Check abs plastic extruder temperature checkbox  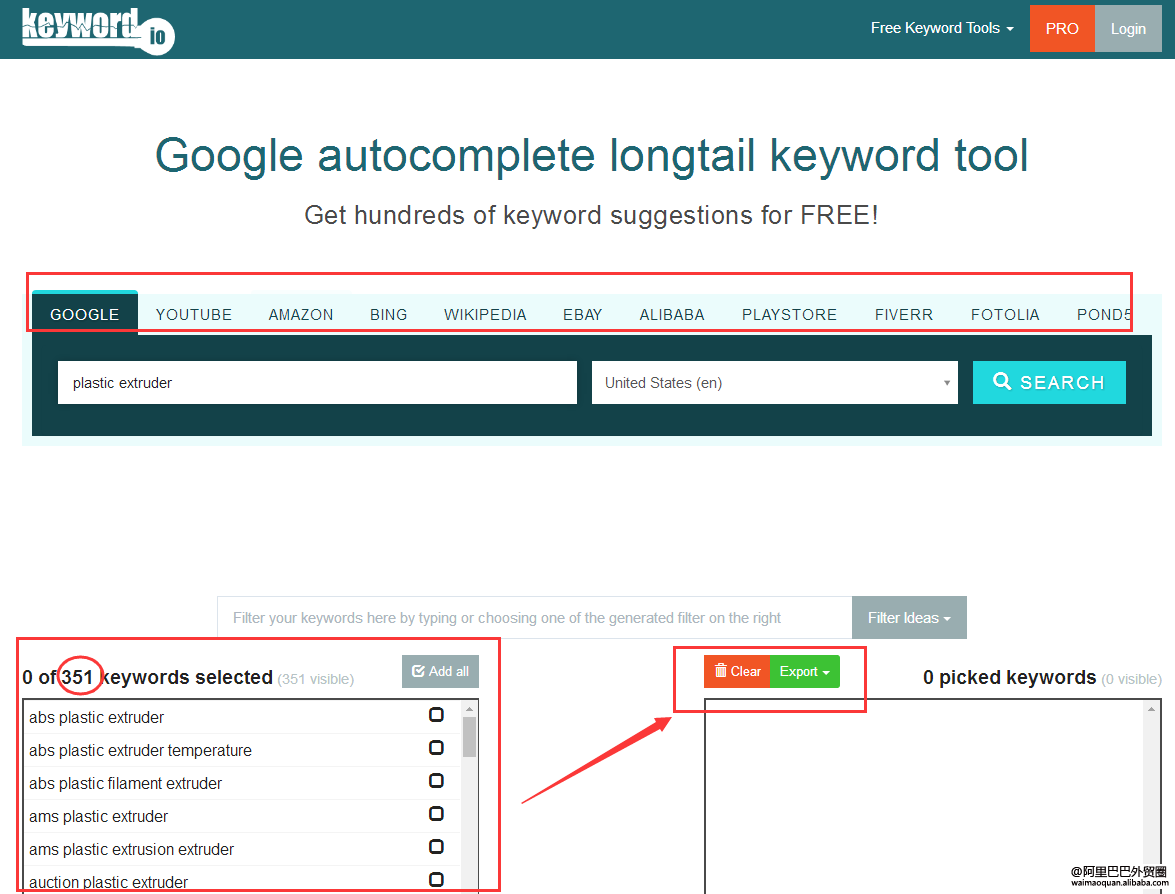click(x=436, y=748)
